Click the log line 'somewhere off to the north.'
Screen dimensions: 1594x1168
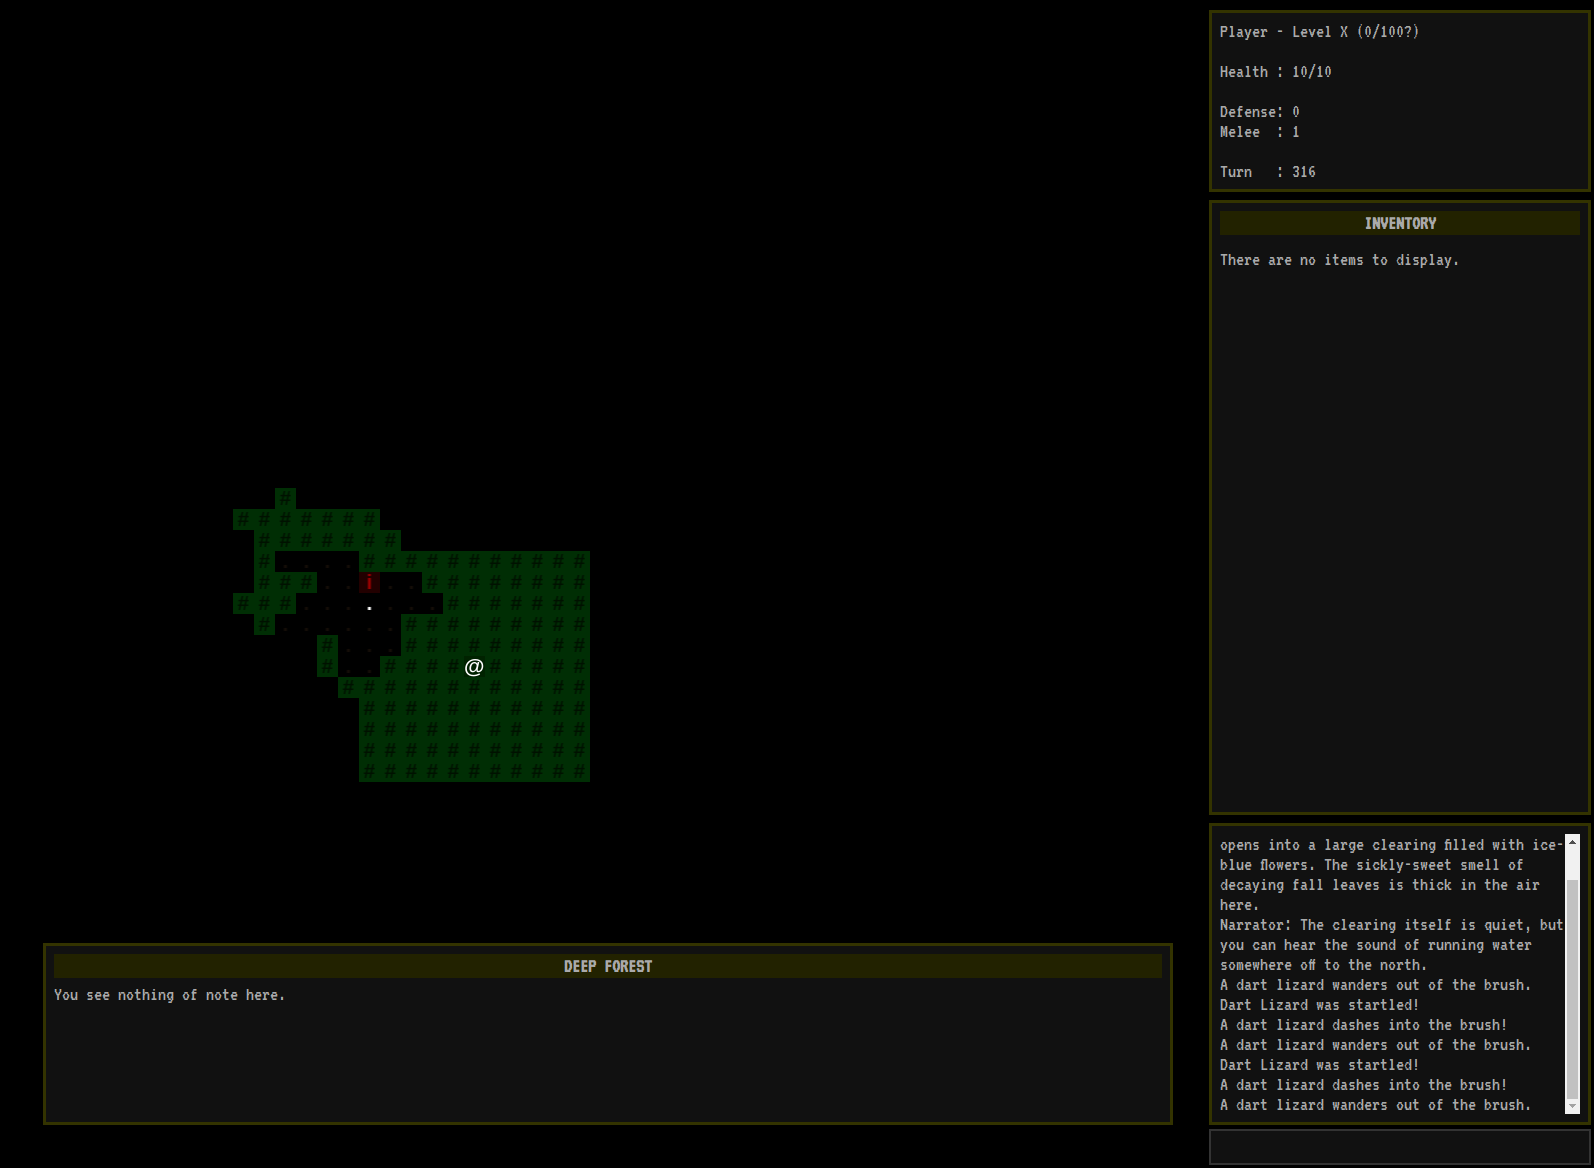coord(1323,965)
